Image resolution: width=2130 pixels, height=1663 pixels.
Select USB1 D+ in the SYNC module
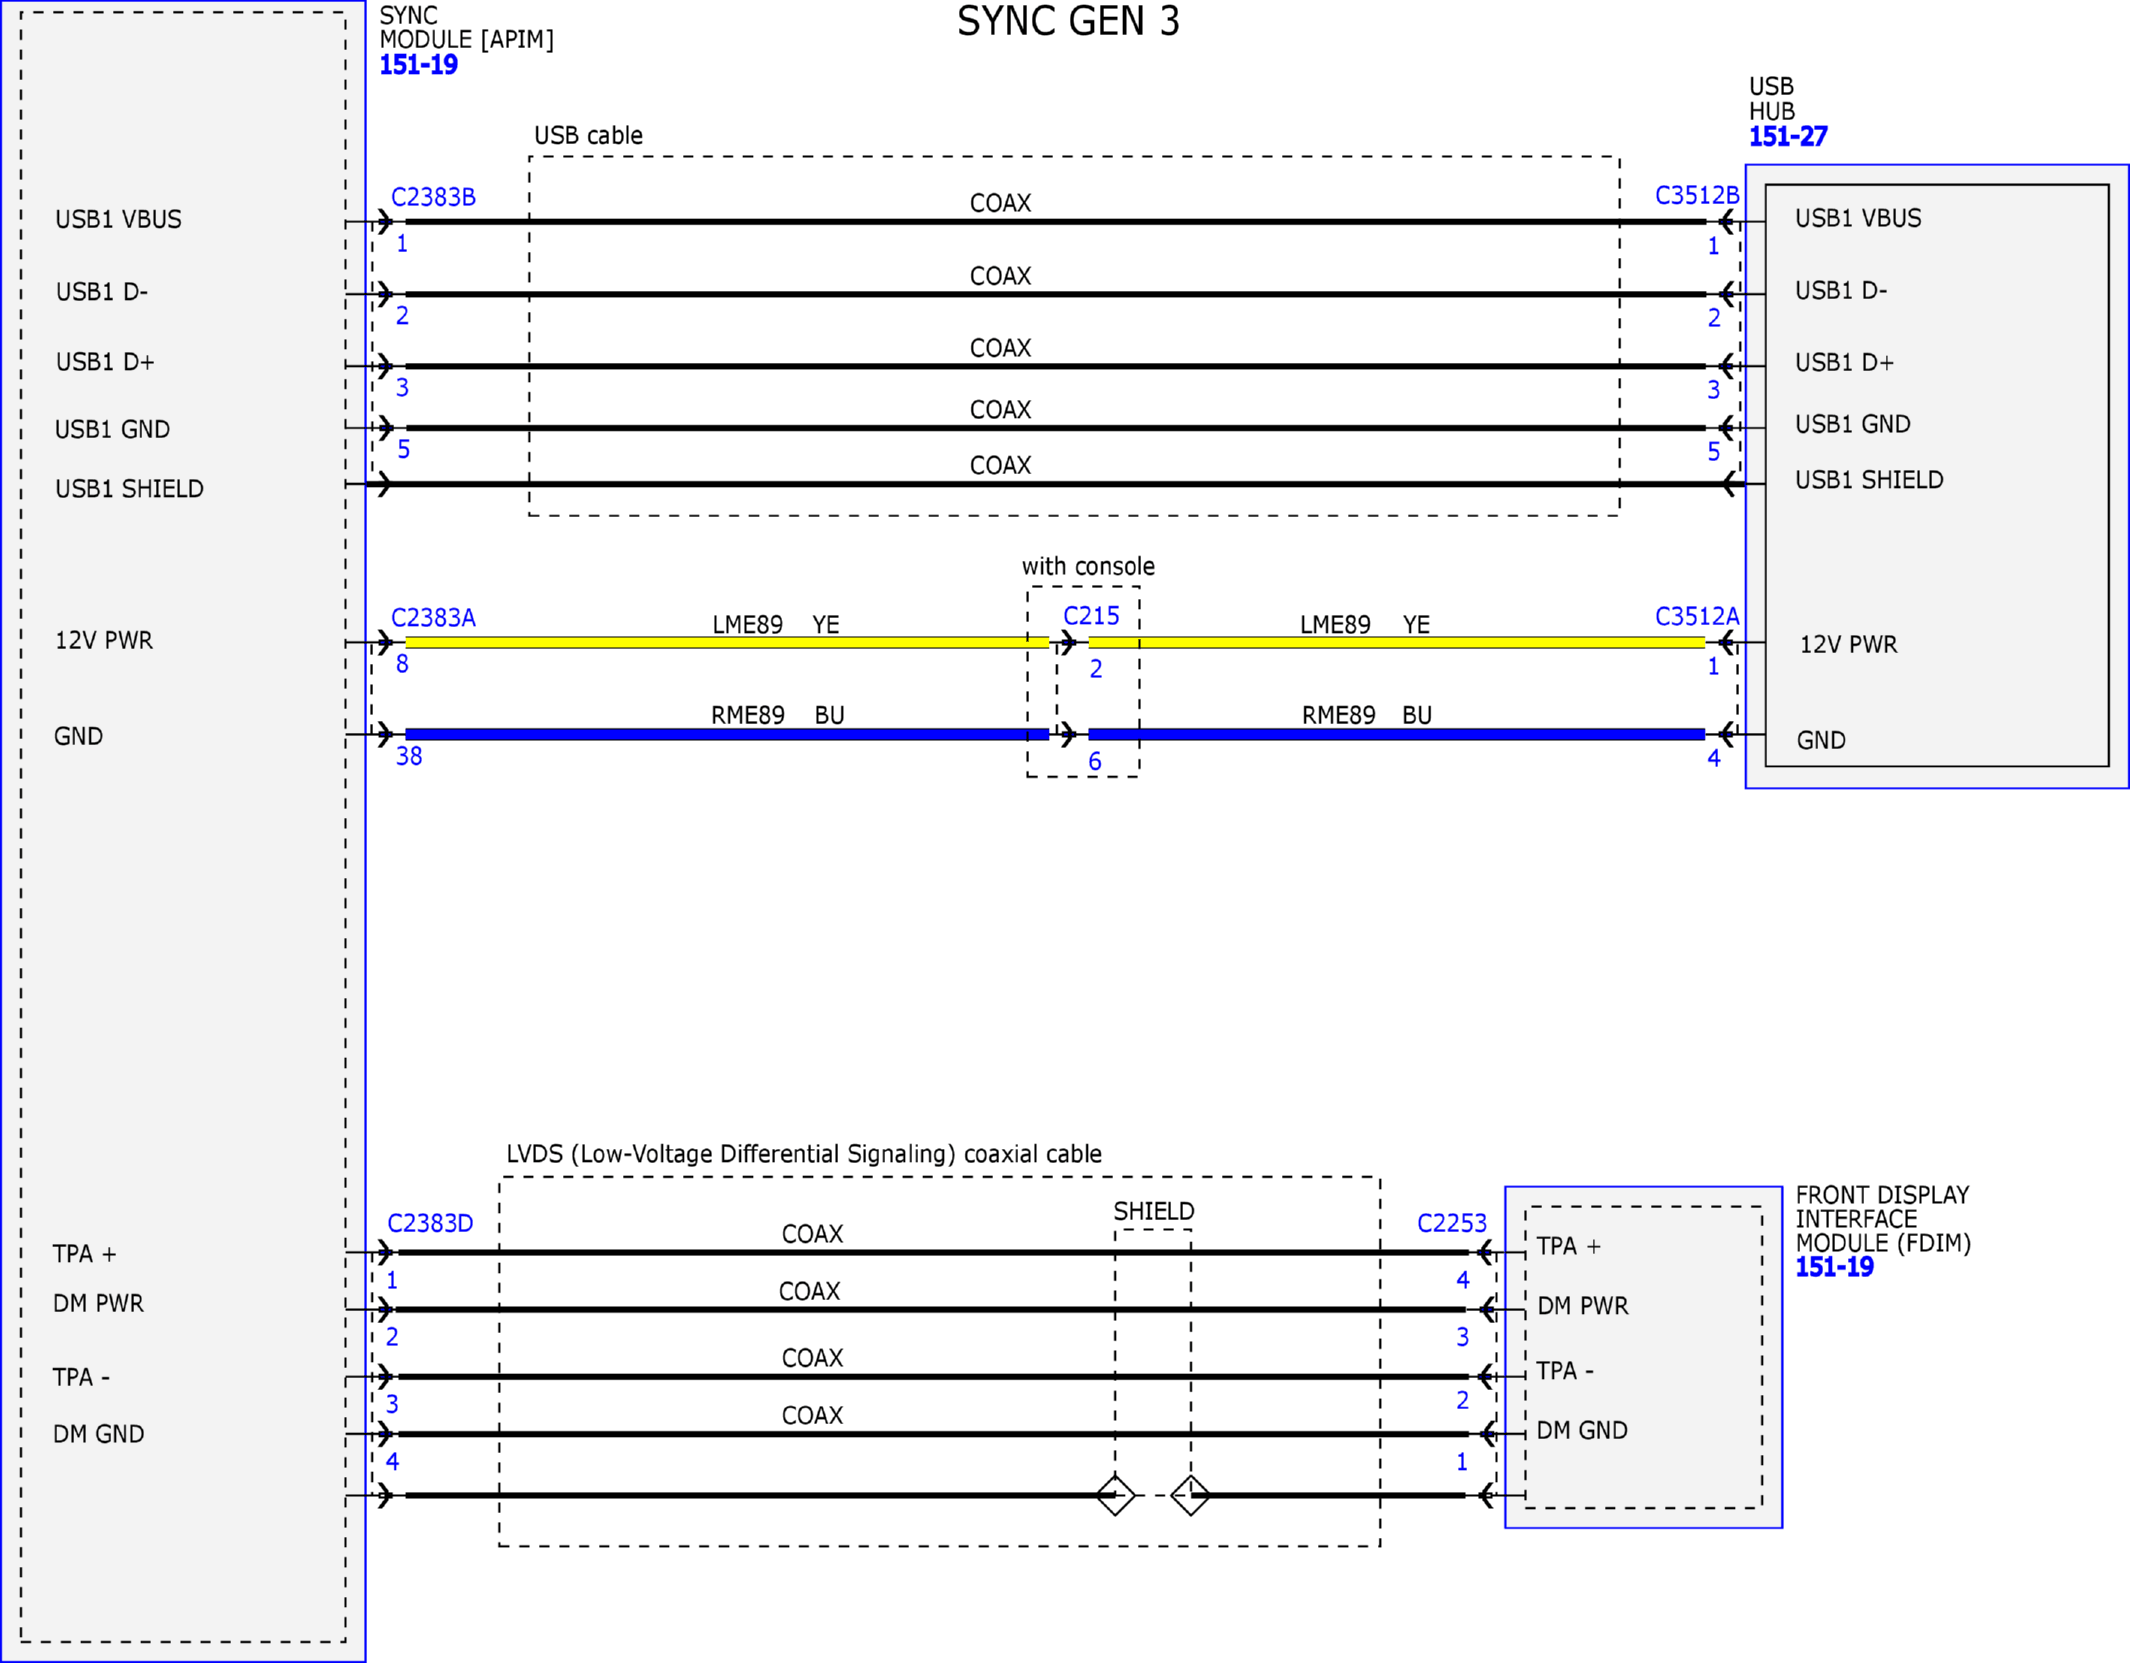click(105, 362)
